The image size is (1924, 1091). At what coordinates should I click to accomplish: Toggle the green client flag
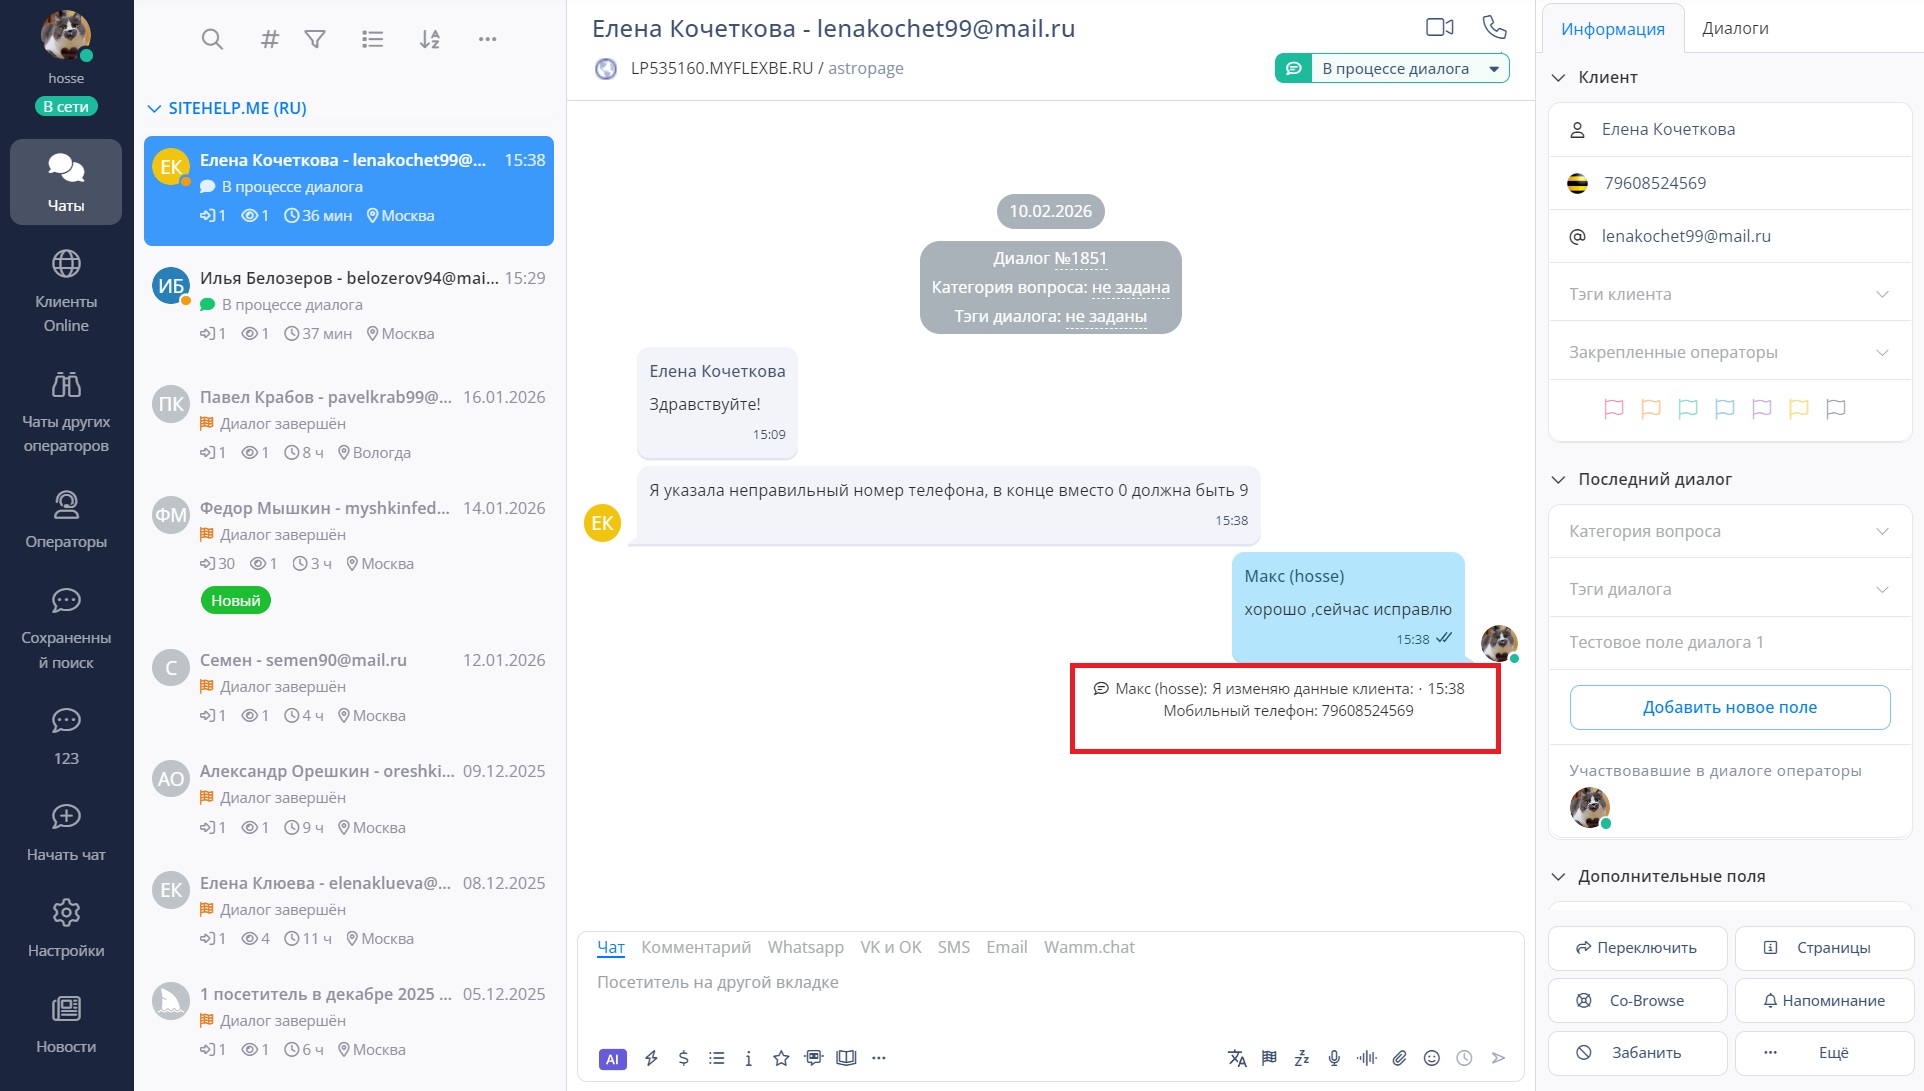pos(1687,408)
